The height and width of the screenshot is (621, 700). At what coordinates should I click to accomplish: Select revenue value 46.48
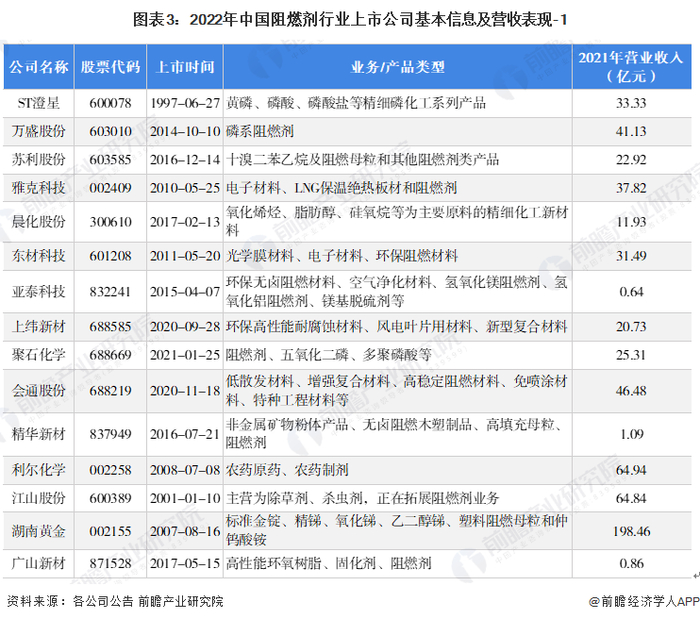(x=631, y=391)
